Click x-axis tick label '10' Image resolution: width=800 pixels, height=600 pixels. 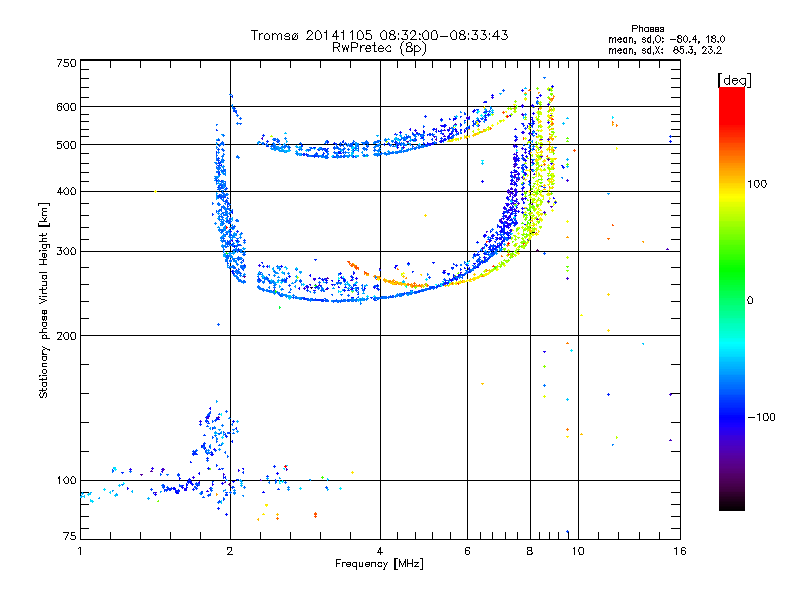(578, 551)
